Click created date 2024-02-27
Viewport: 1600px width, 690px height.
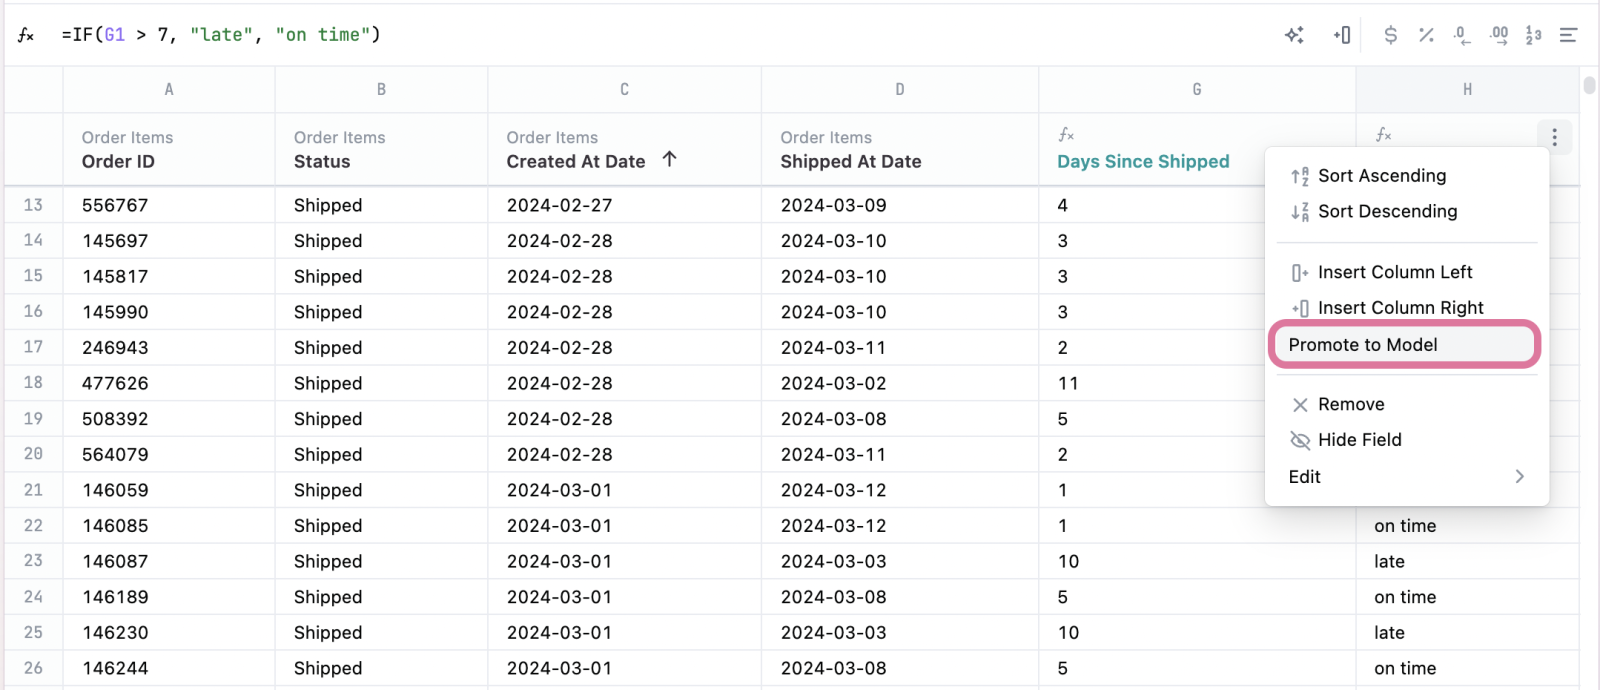[625, 205]
